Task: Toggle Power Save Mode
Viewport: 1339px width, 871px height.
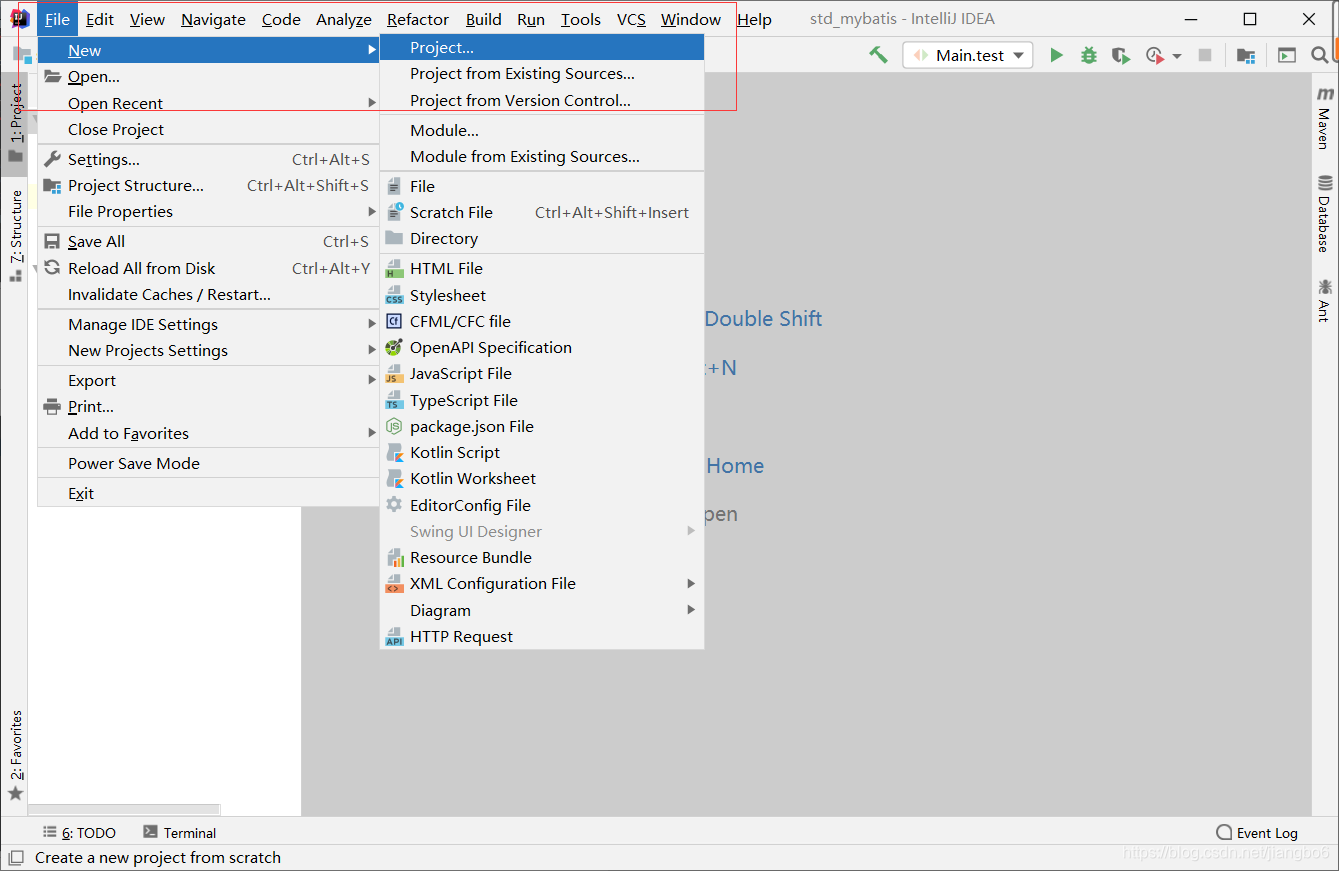Action: (207, 463)
